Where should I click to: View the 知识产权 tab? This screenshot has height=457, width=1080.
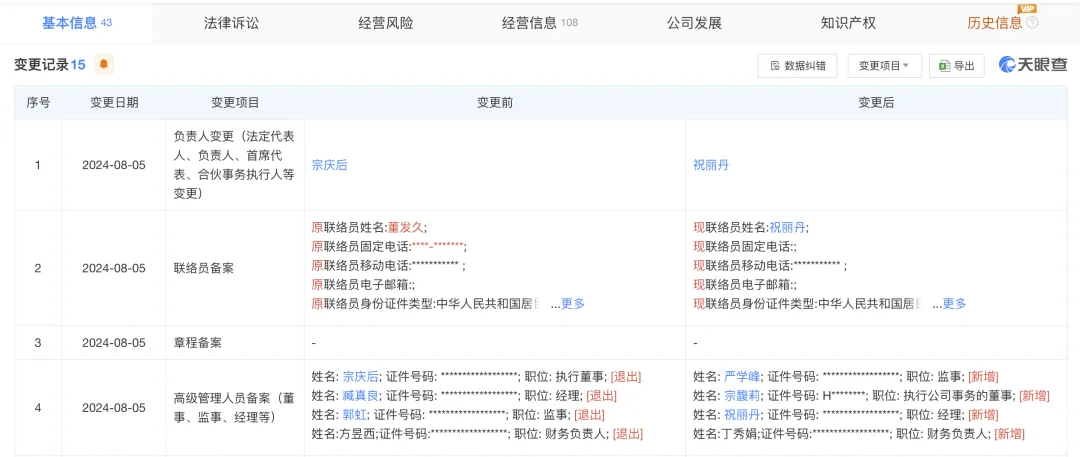point(848,23)
